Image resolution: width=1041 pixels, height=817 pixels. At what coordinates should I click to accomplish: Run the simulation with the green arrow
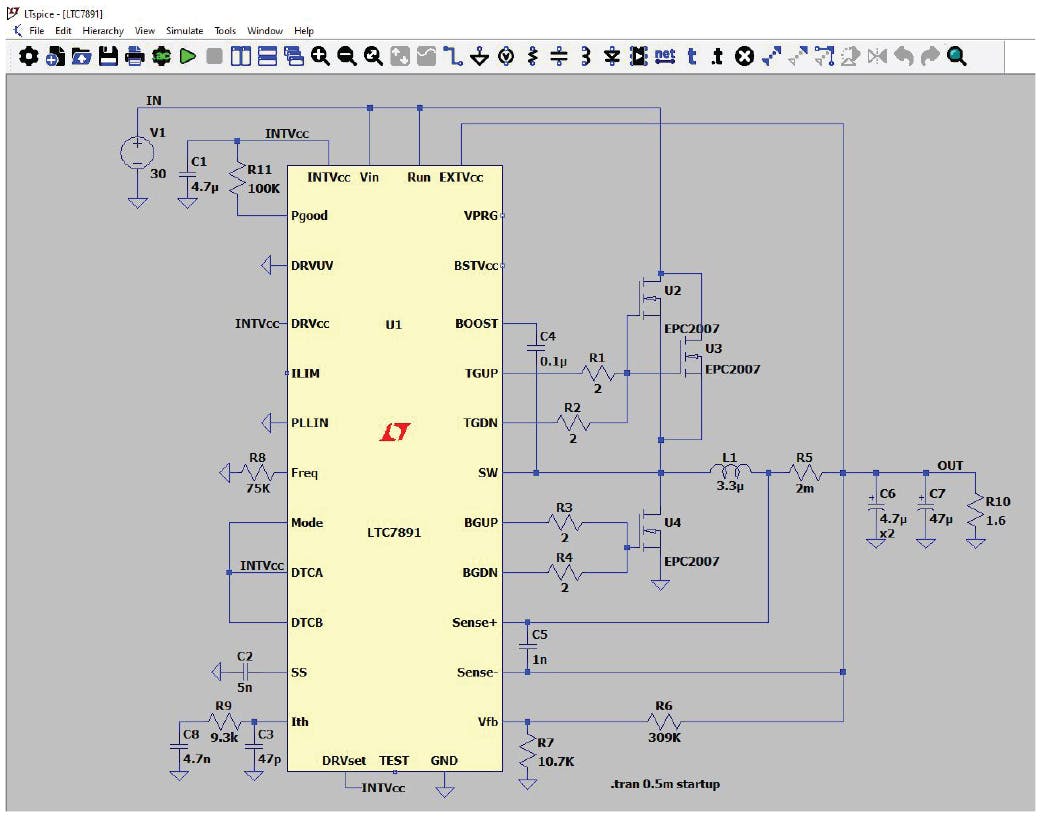tap(189, 56)
